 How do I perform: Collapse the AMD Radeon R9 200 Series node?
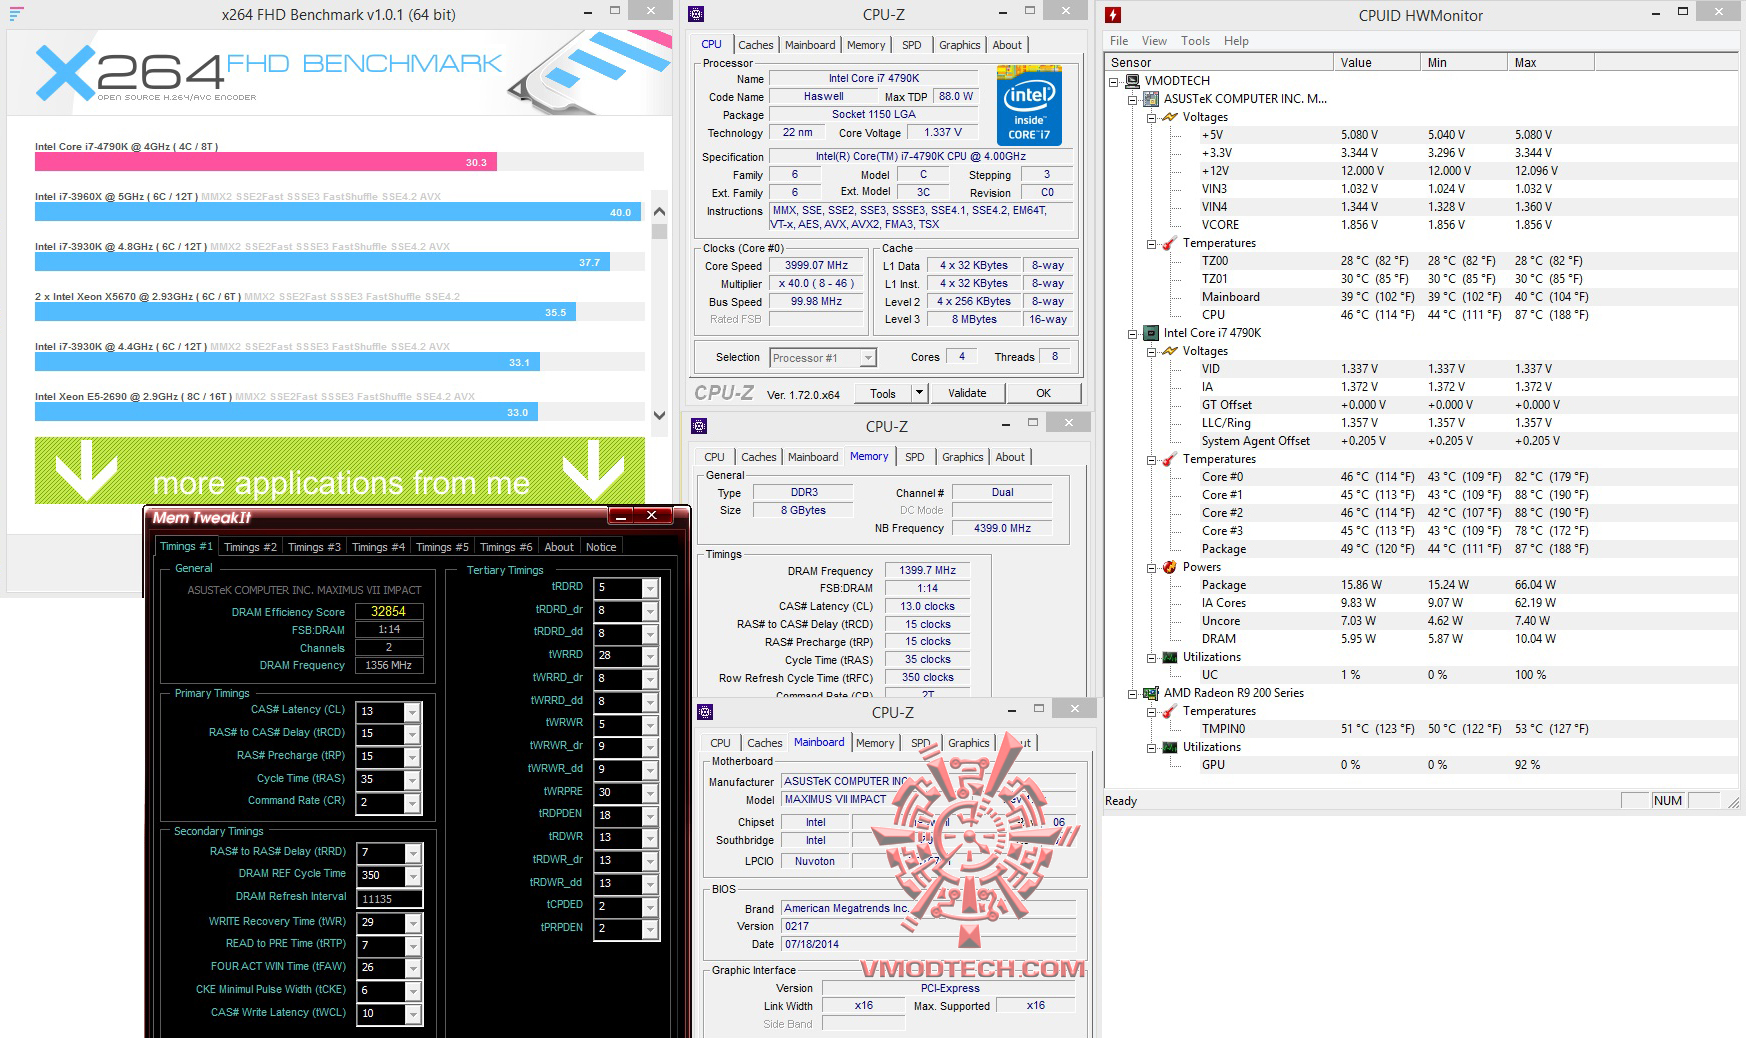click(x=1132, y=694)
